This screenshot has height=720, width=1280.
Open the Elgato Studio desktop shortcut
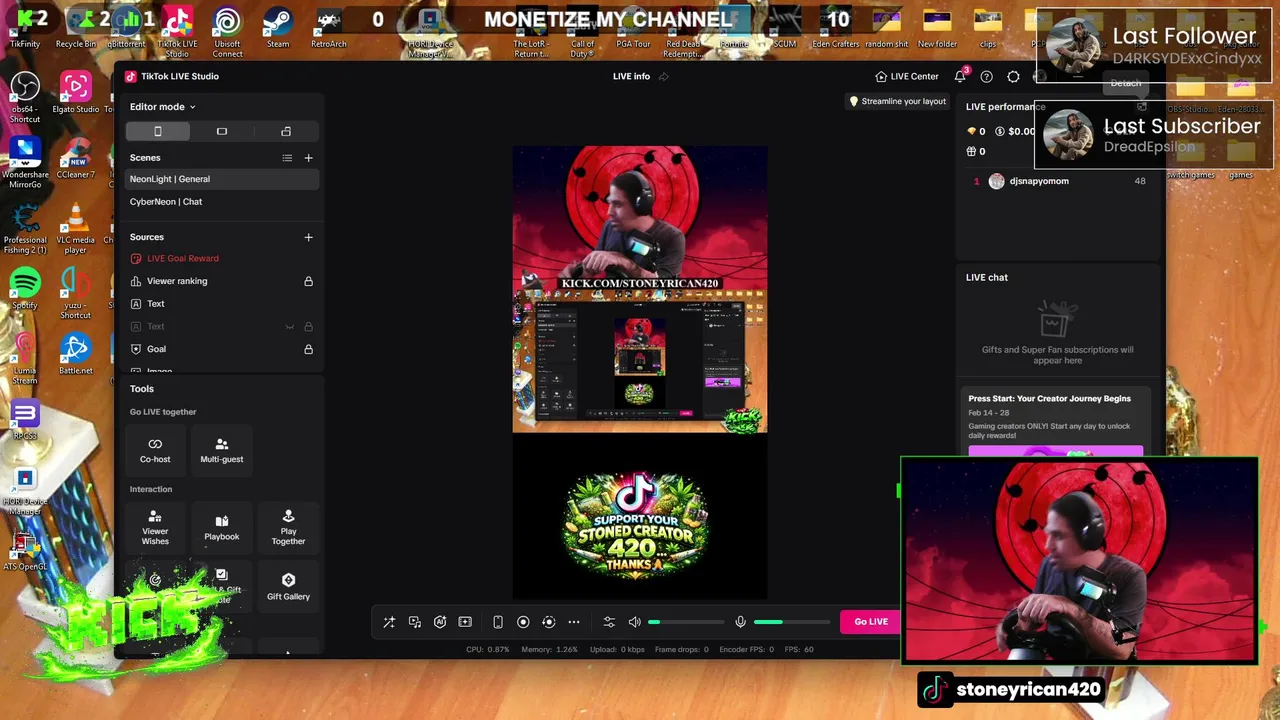pos(75,92)
